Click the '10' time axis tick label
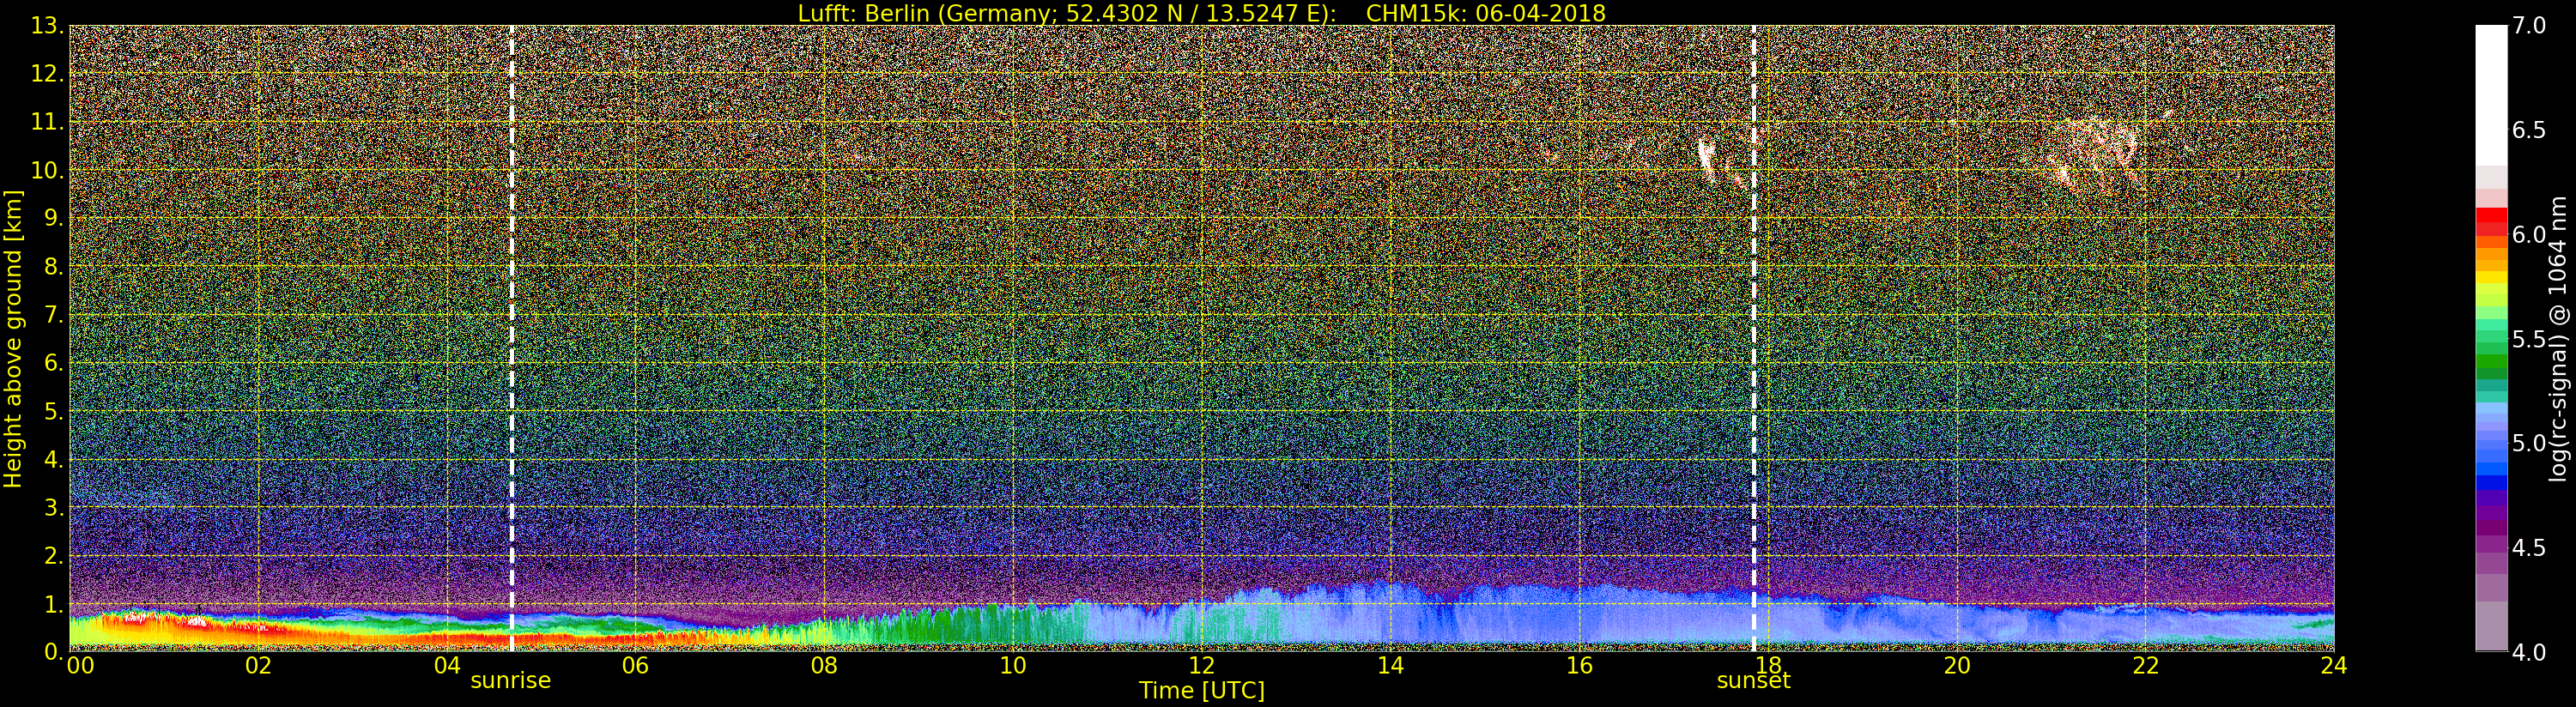2576x707 pixels. (x=1013, y=666)
